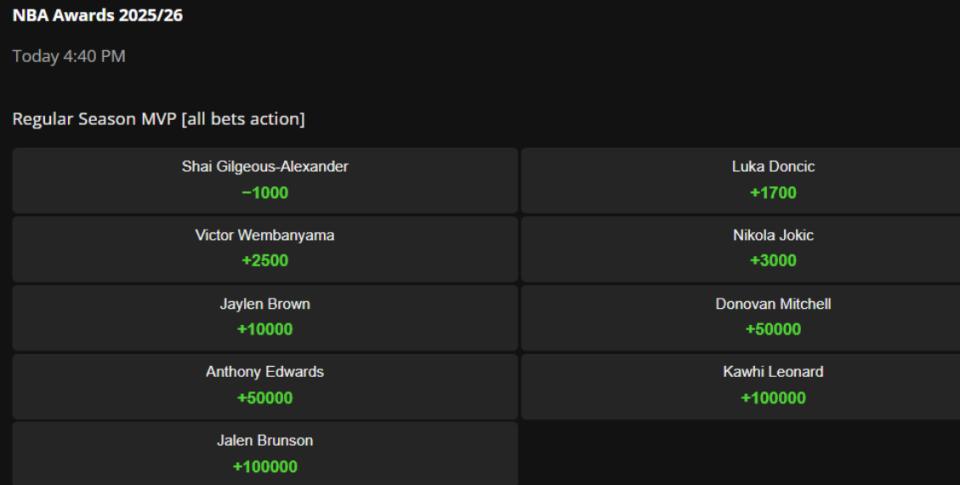This screenshot has height=485, width=960.
Task: Click Donovan Mitchell's +50000 odds
Action: [x=773, y=329]
